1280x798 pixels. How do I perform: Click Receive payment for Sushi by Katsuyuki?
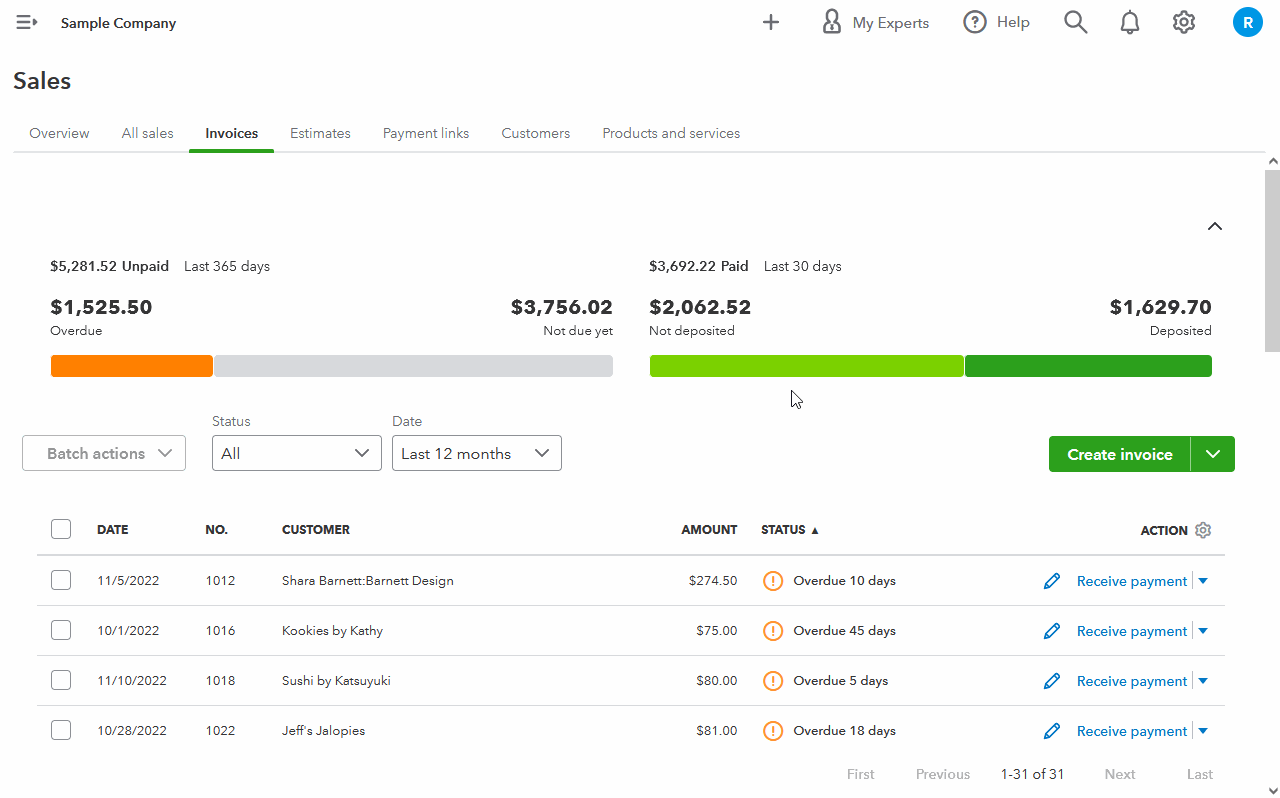(x=1131, y=681)
